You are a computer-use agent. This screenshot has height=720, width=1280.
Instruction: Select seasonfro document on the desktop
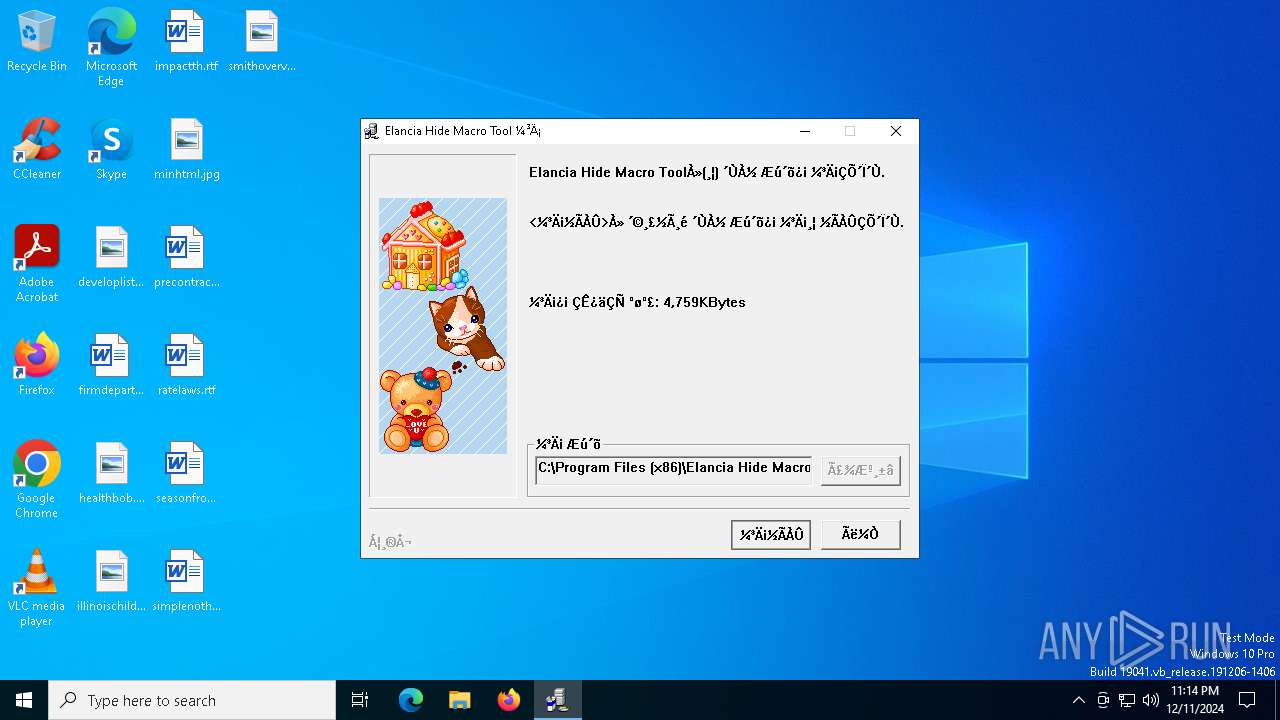click(x=186, y=474)
